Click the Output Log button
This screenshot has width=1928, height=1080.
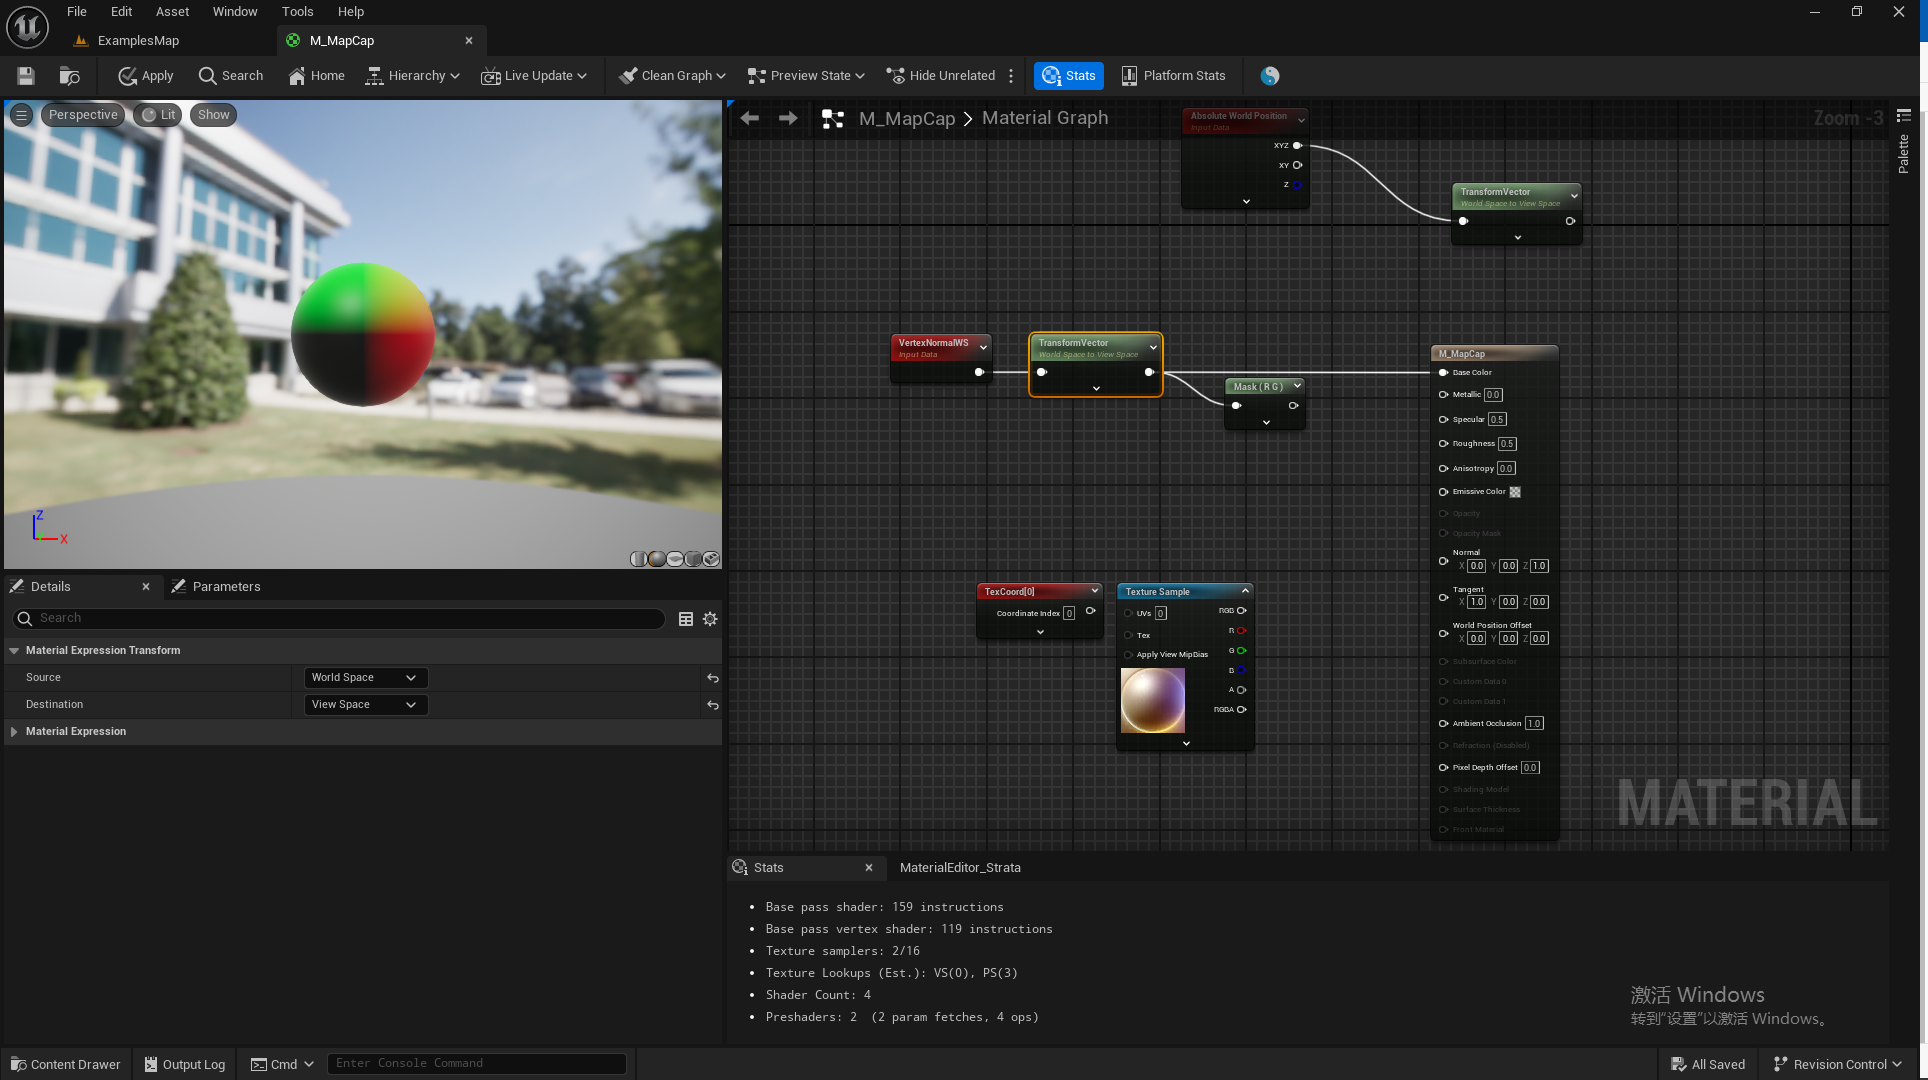coord(185,1064)
